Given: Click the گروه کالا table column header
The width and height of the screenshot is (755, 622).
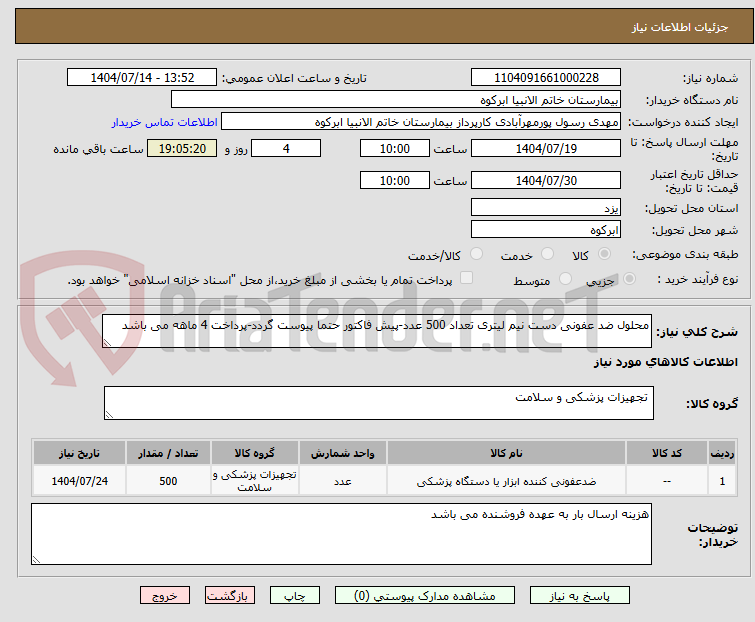Looking at the screenshot, I should (x=255, y=453).
